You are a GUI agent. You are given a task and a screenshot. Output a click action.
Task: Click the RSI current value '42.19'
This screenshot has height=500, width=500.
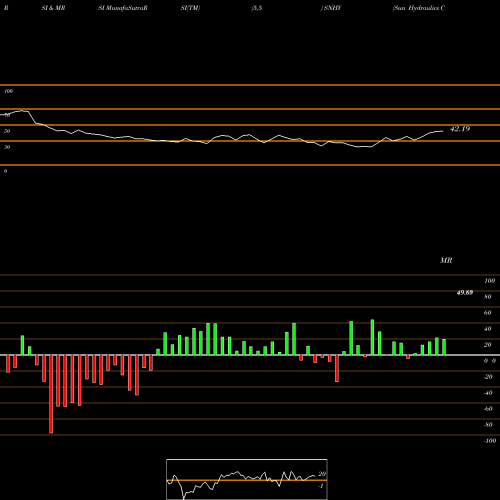[x=460, y=129]
